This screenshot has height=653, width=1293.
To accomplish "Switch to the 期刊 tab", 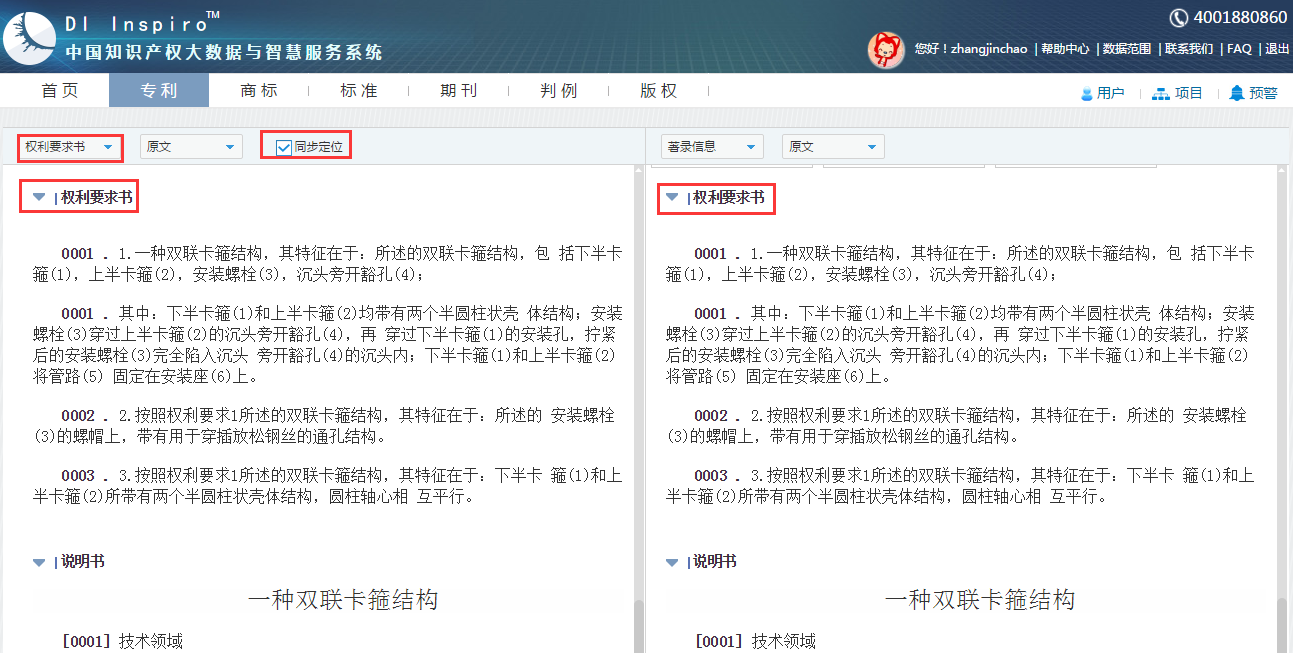I will pyautogui.click(x=459, y=90).
